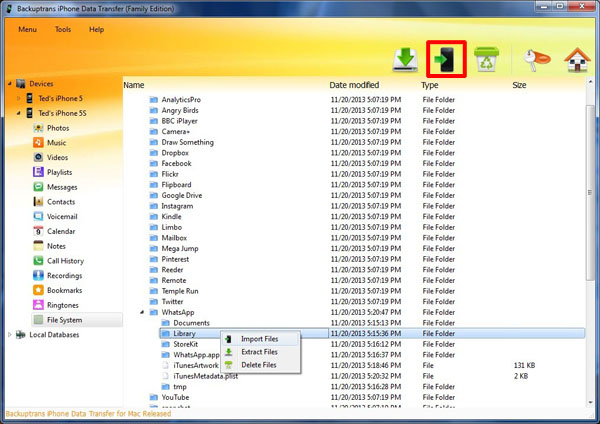
Task: Click the Extract to computer toolbar icon
Action: tap(405, 59)
